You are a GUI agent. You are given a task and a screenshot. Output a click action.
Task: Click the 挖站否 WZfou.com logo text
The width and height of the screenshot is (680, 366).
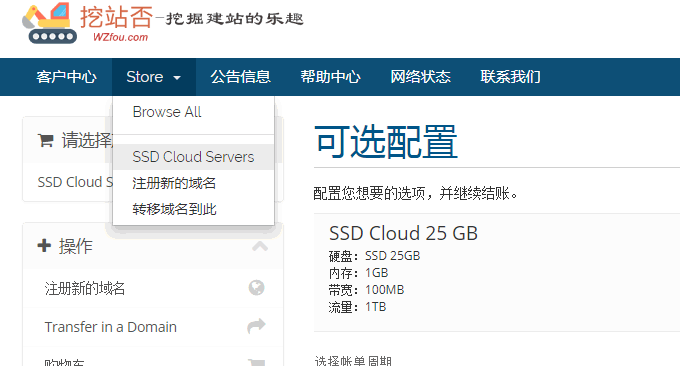pyautogui.click(x=116, y=23)
